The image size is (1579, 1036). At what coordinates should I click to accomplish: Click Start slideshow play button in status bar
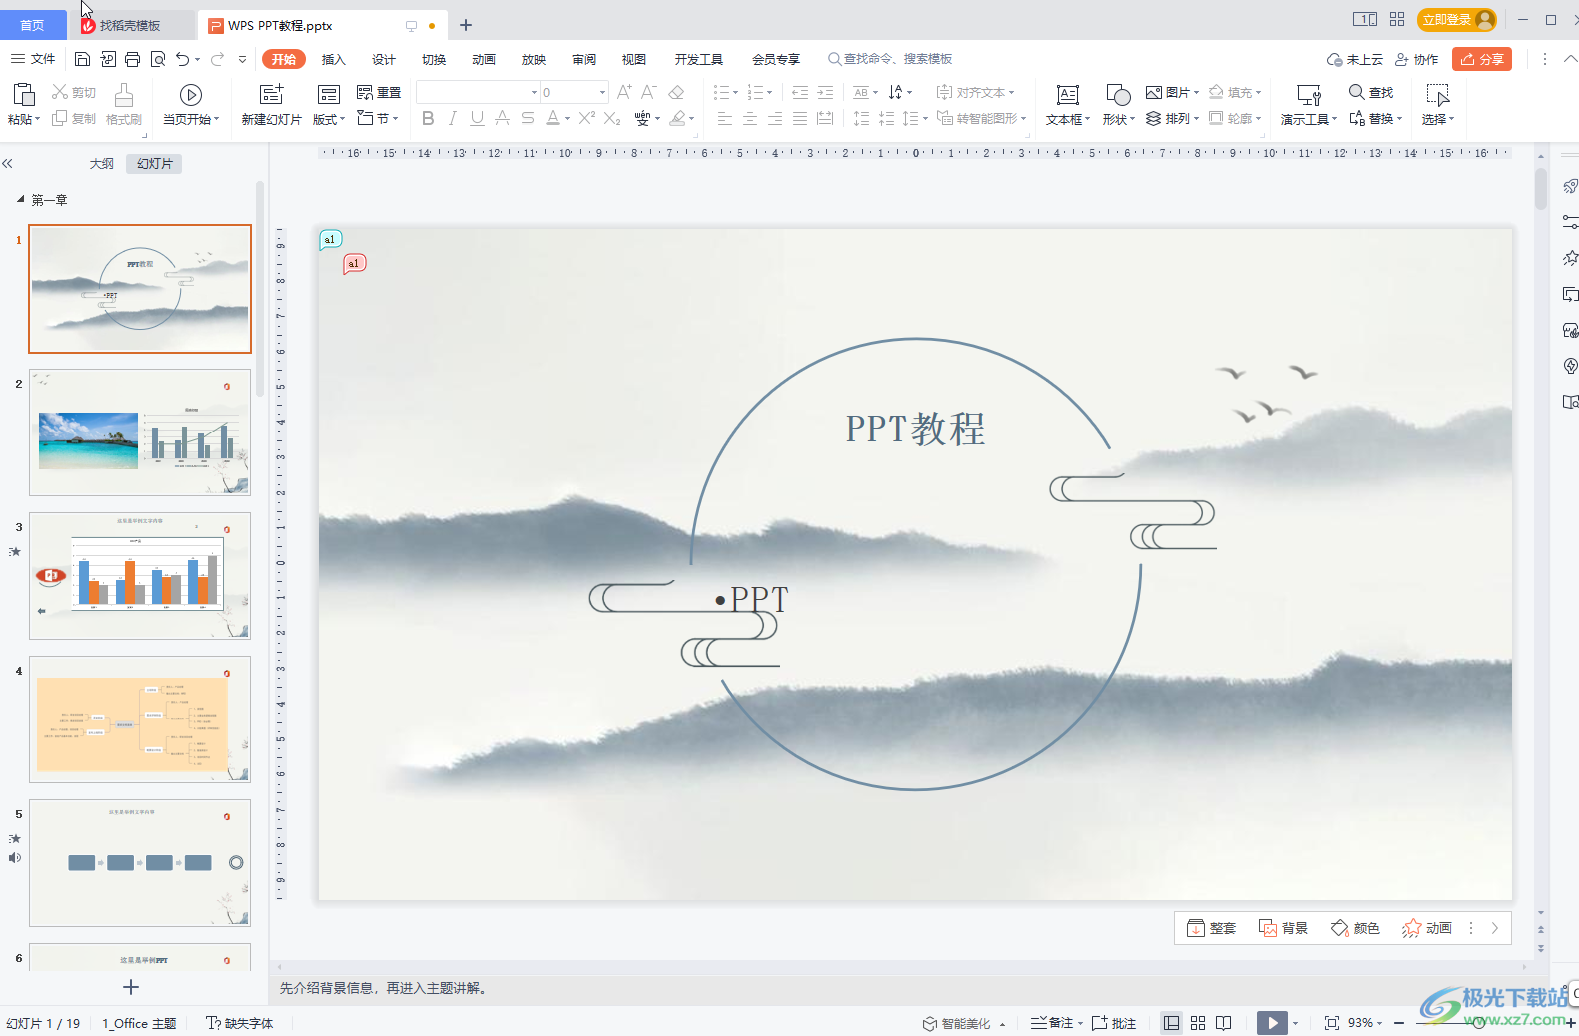(1271, 1023)
